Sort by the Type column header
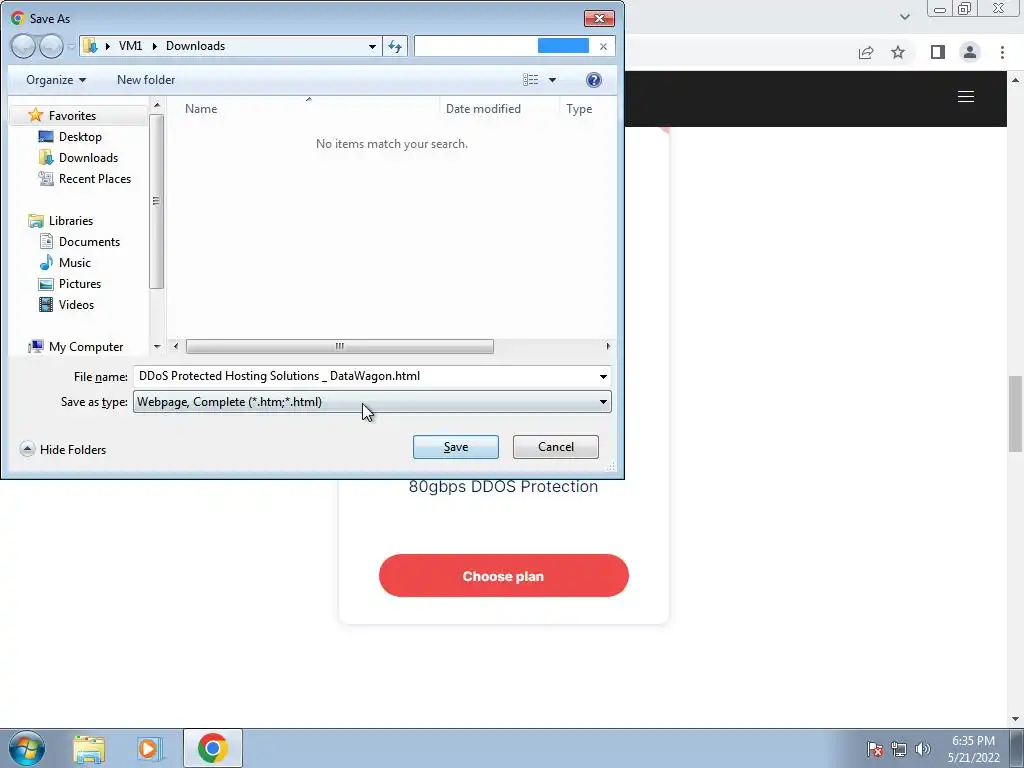This screenshot has width=1024, height=768. (579, 109)
